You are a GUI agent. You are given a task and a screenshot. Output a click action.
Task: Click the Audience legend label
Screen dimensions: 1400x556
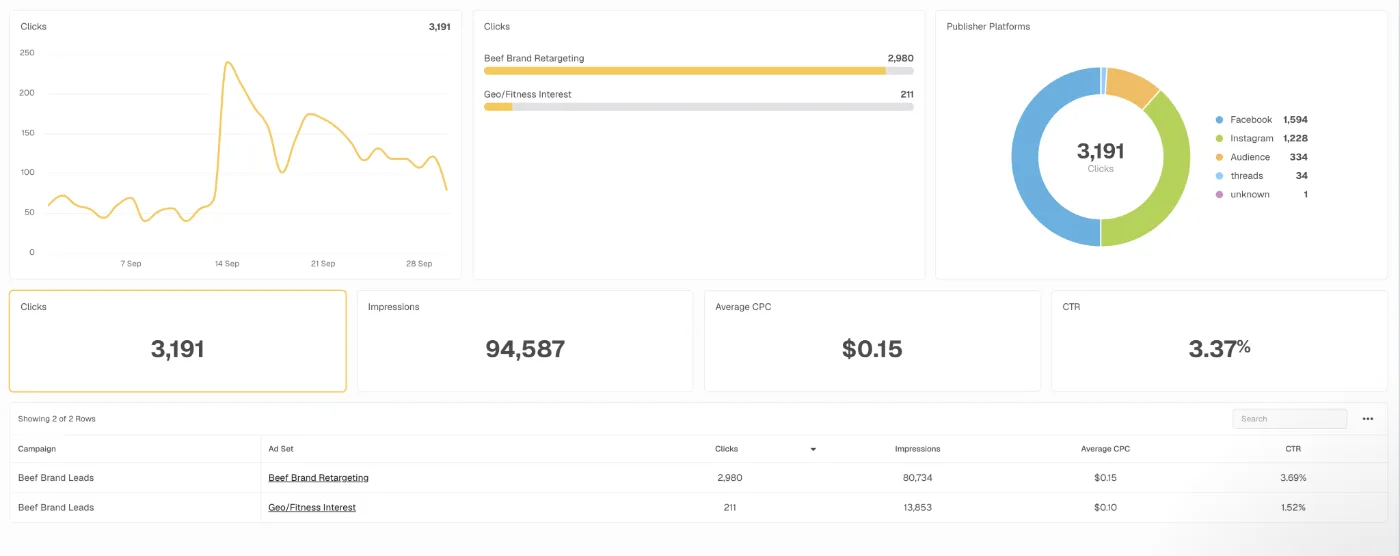(x=1250, y=157)
